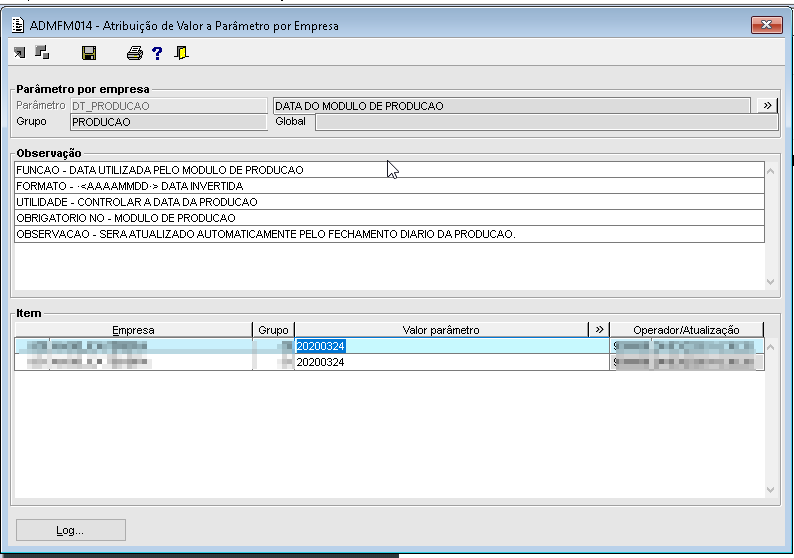The width and height of the screenshot is (794, 558).
Task: Open parameter lookup with the >> button
Action: 767,105
